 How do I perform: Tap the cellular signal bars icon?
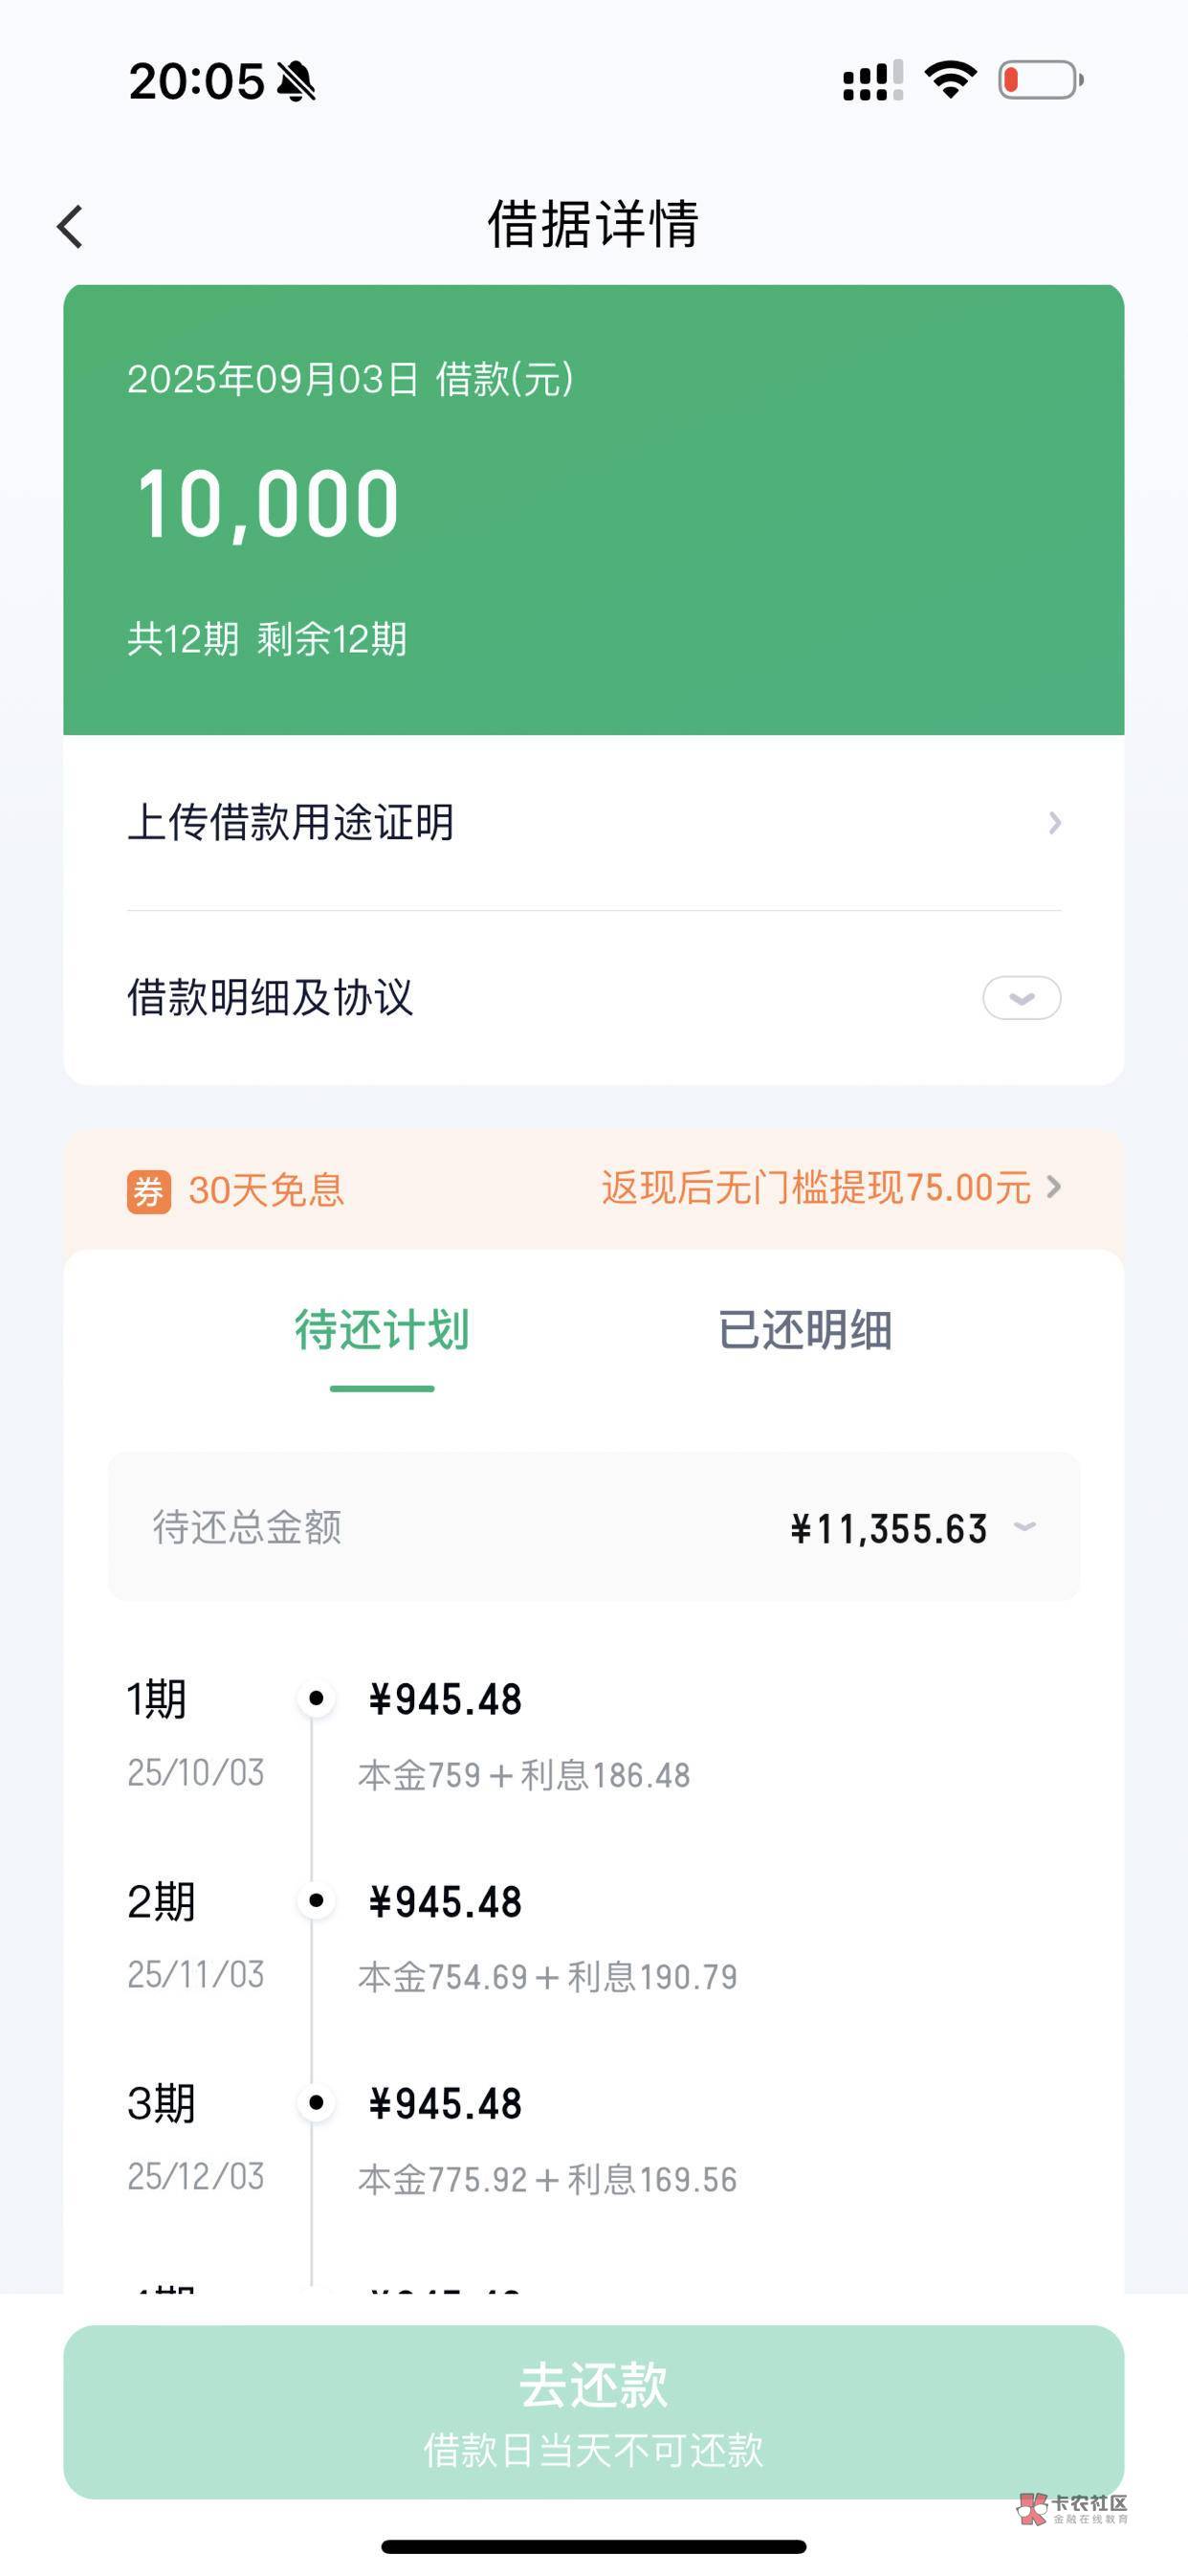(872, 81)
